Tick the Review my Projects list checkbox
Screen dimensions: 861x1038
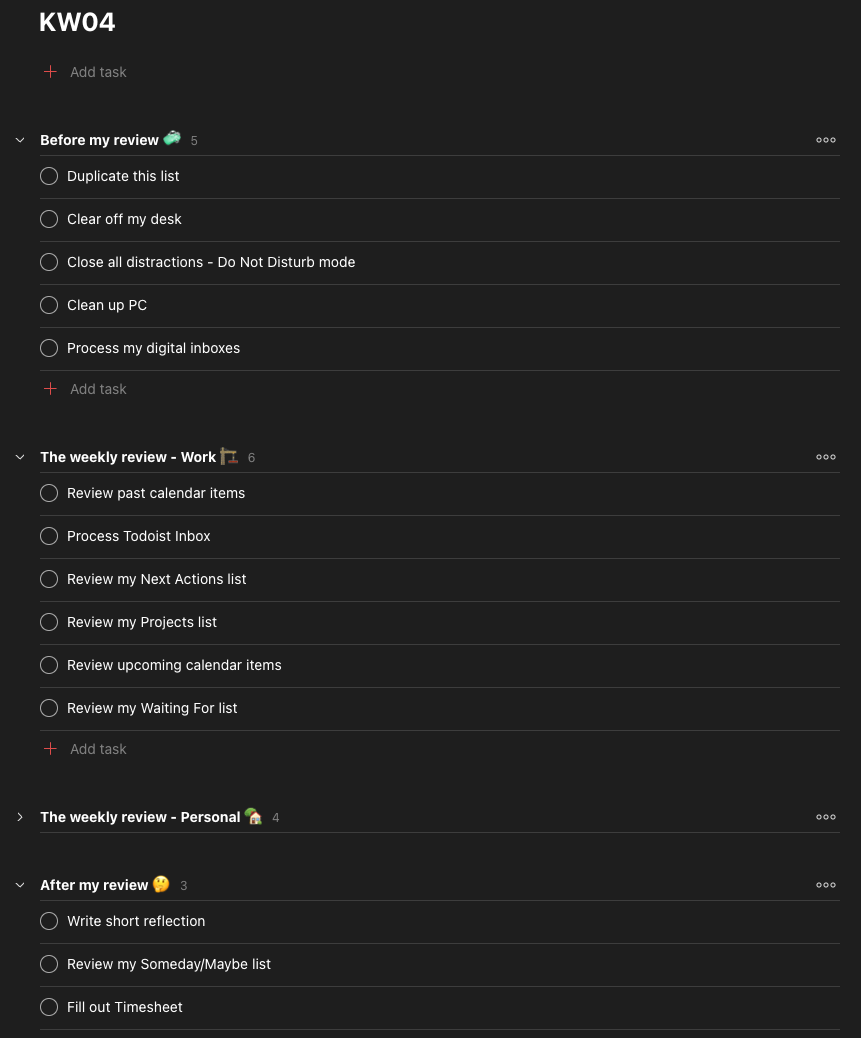point(49,622)
